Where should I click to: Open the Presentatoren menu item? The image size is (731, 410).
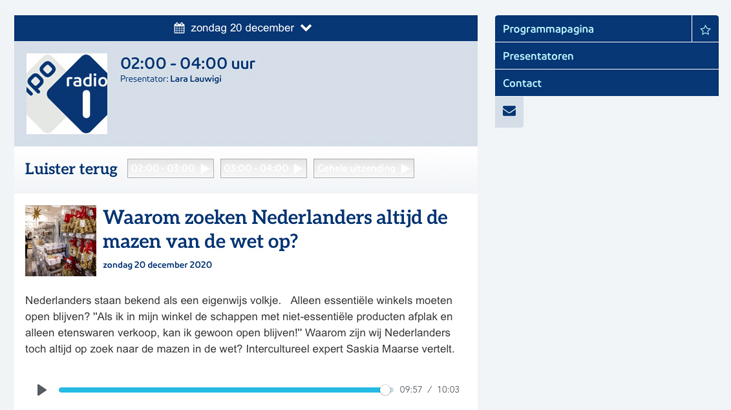point(607,56)
